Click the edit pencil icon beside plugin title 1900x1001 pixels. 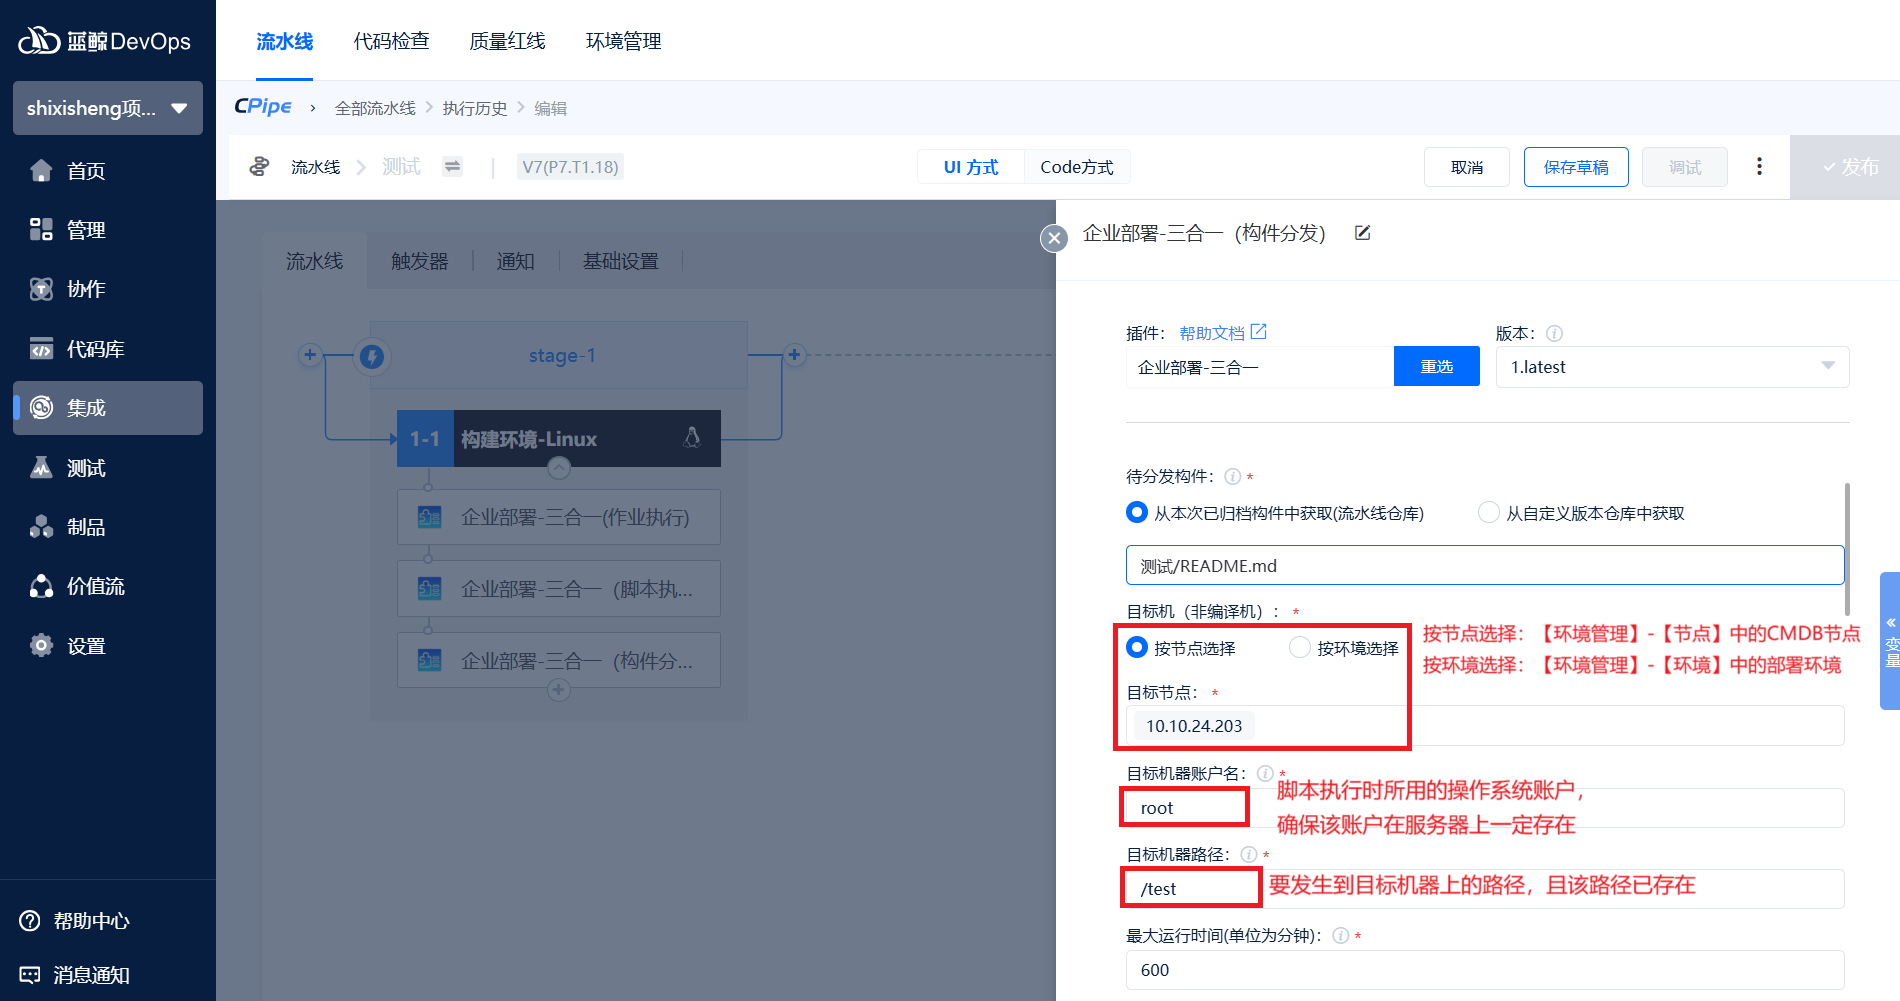[x=1362, y=233]
